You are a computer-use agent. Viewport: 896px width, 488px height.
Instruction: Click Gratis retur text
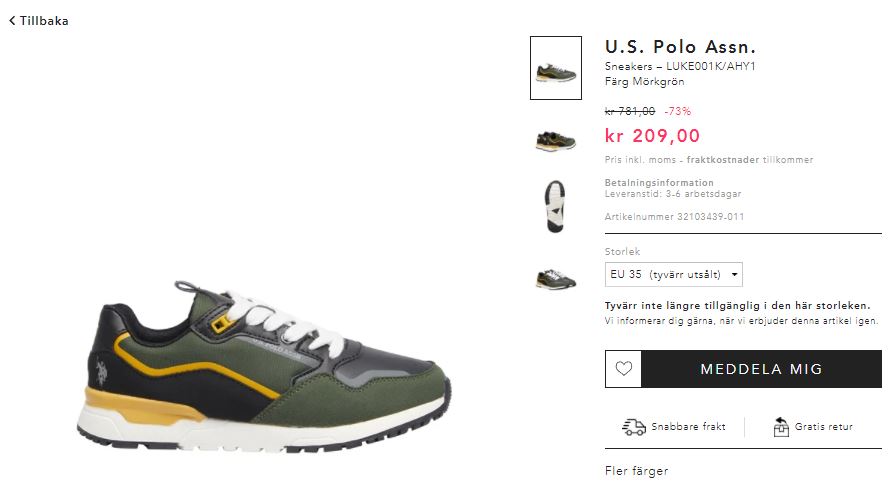823,426
